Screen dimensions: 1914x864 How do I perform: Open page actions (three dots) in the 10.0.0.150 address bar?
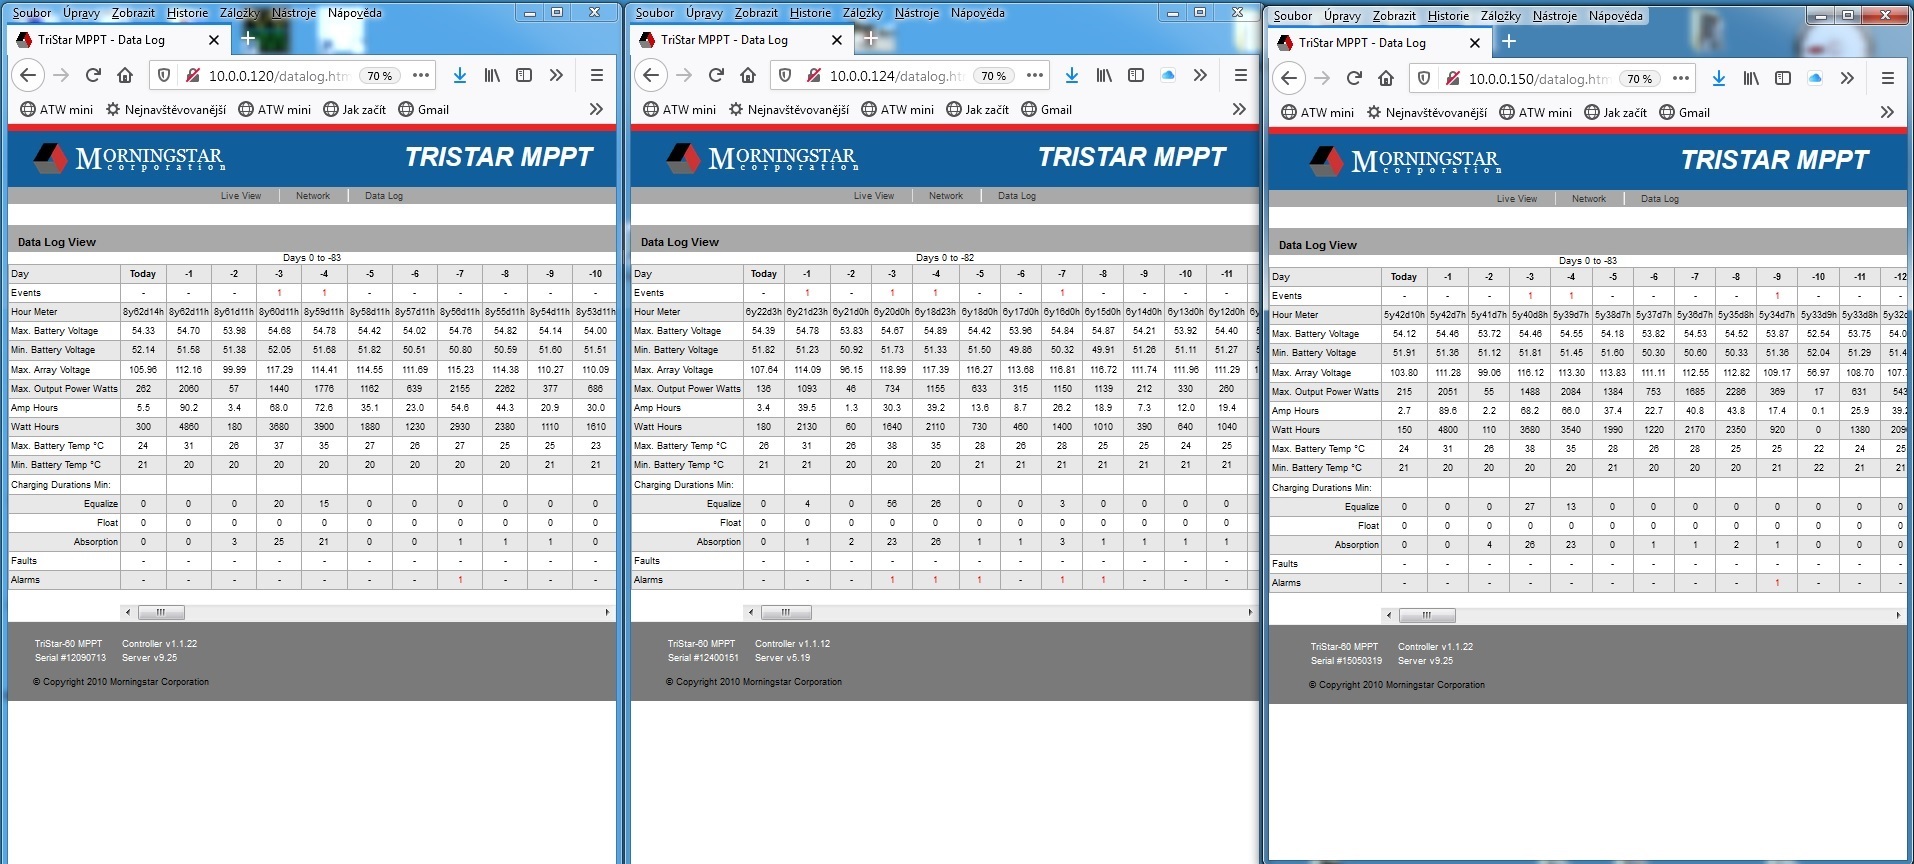point(1681,78)
